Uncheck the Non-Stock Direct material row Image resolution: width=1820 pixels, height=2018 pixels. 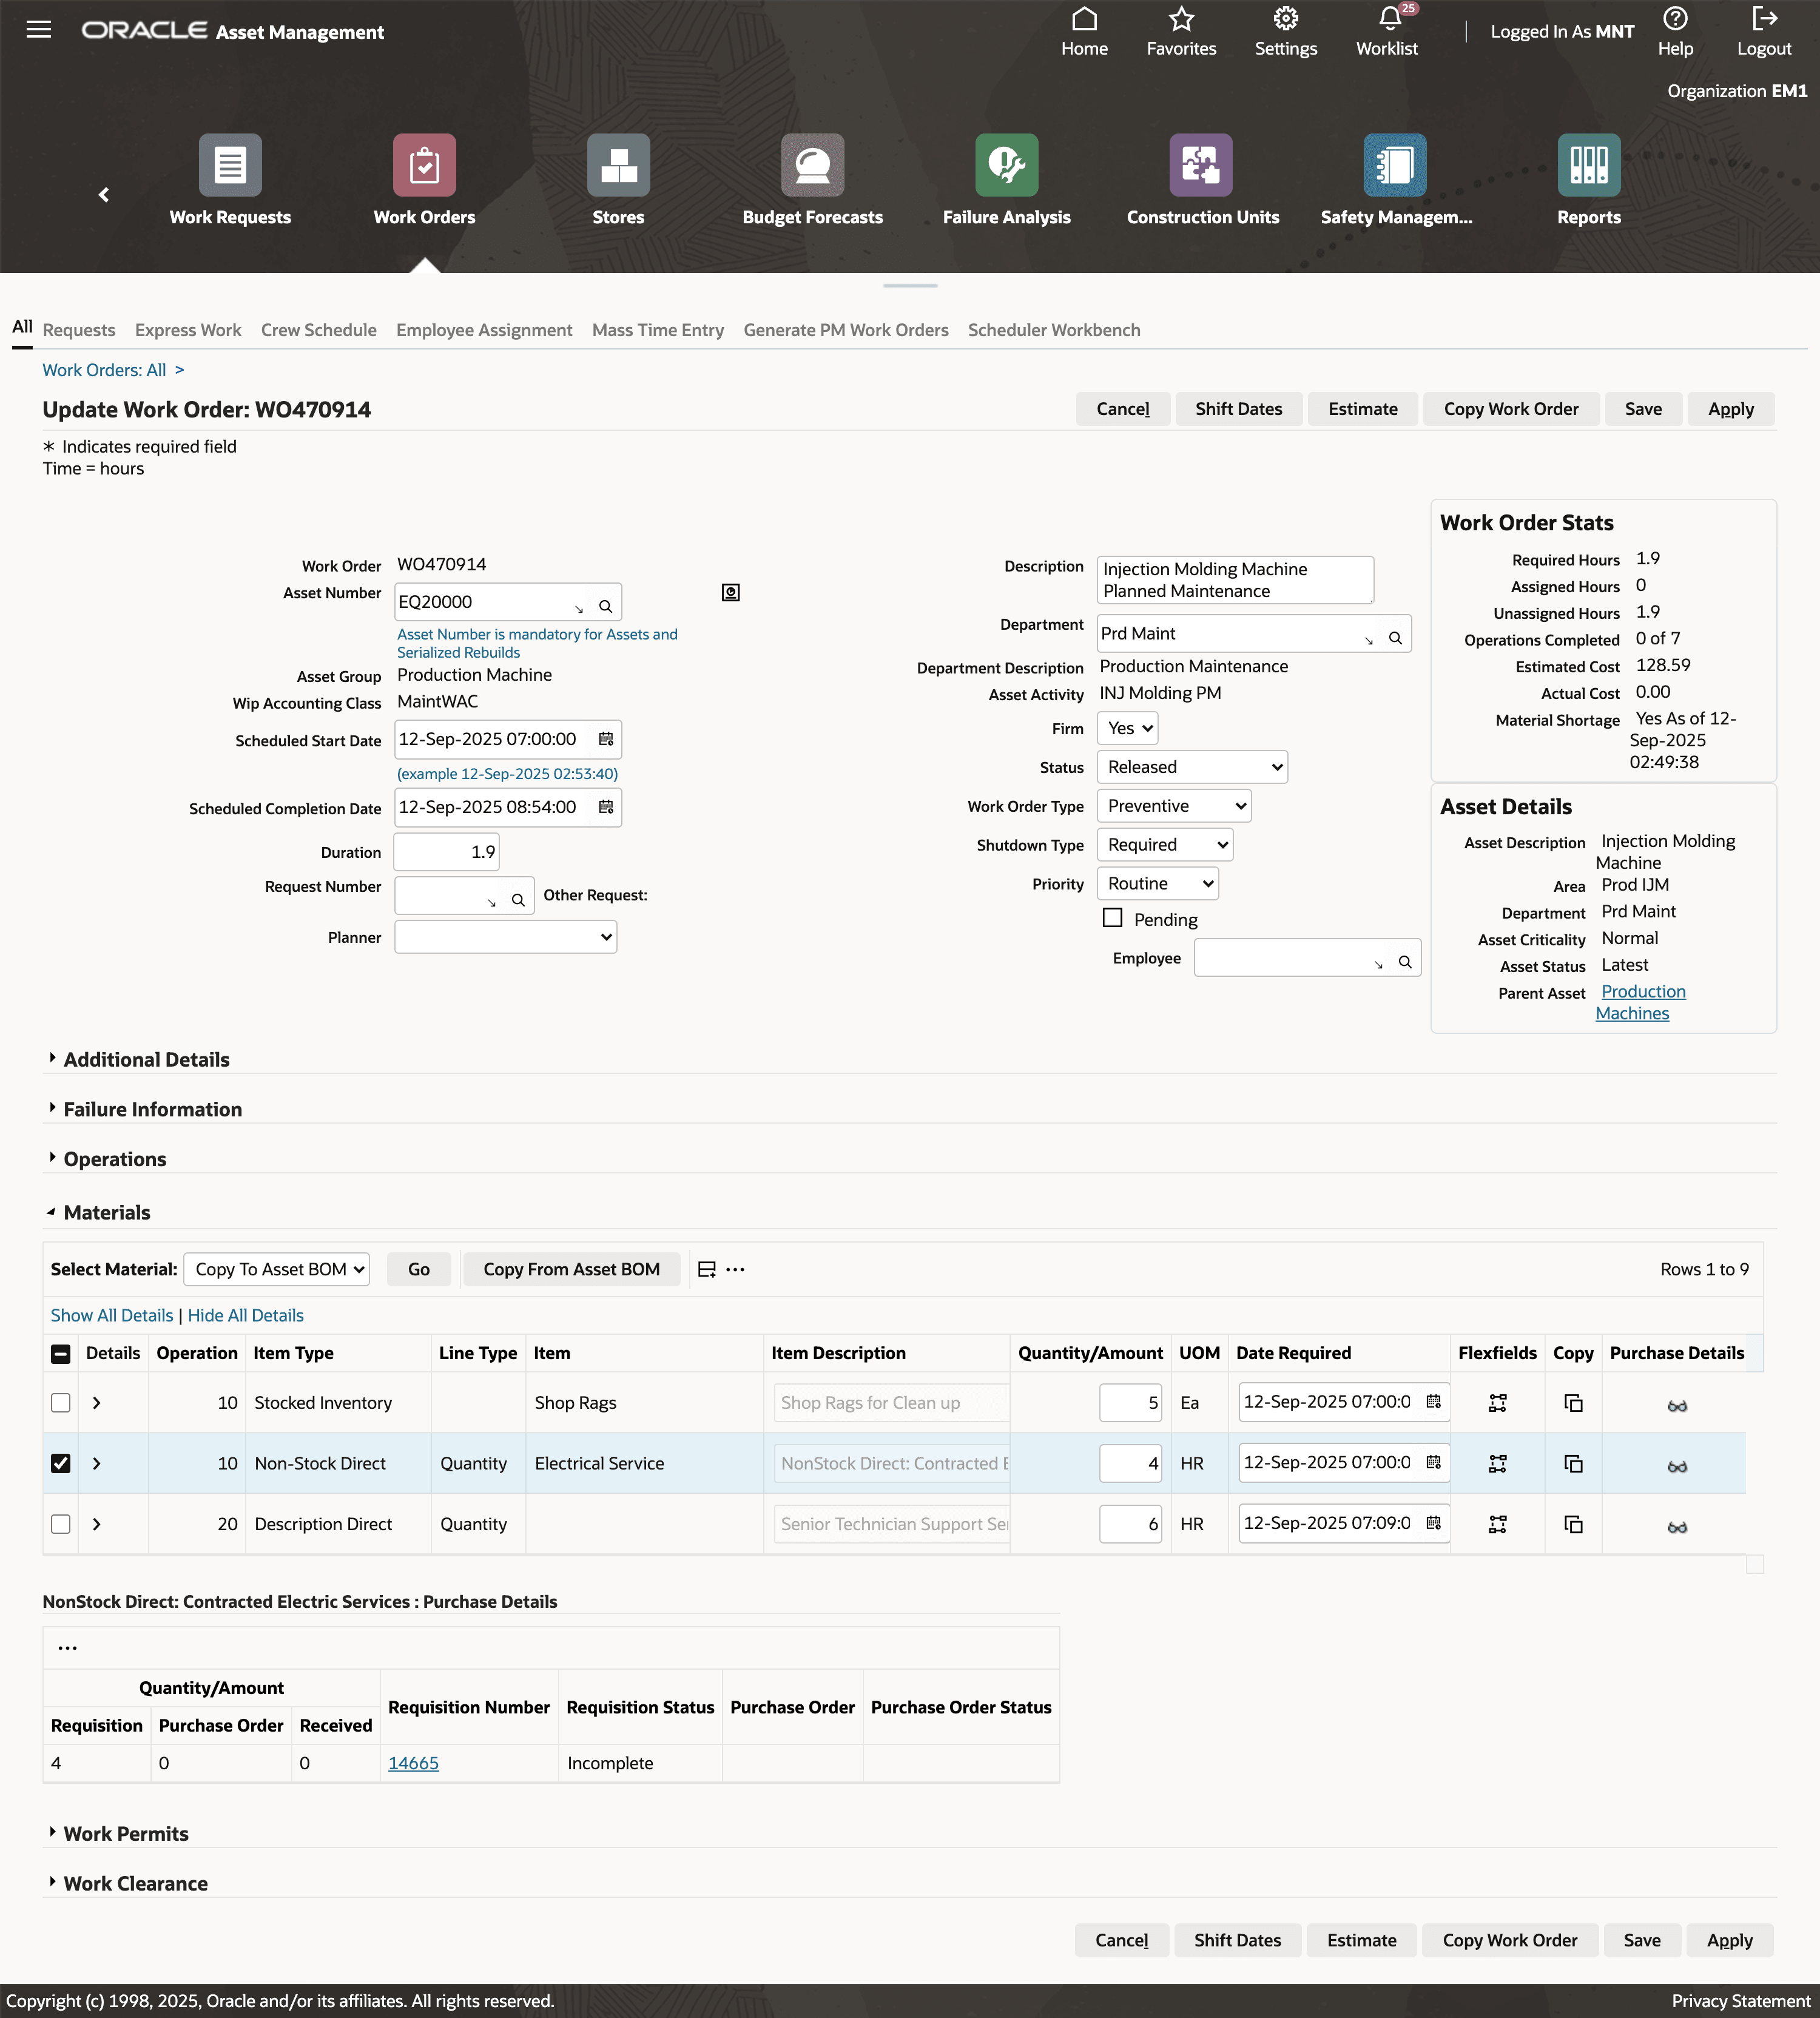[x=61, y=1463]
